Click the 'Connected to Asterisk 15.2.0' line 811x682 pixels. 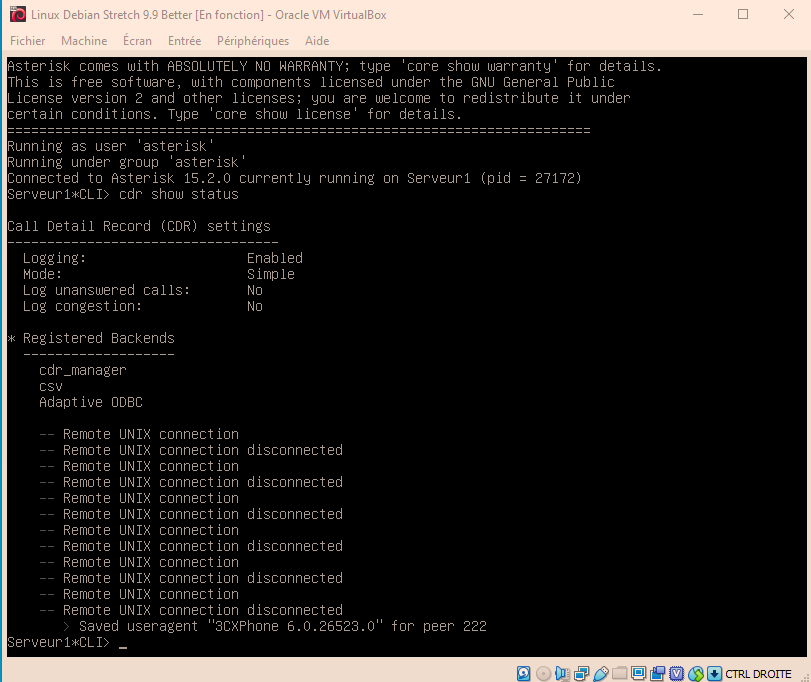(294, 178)
